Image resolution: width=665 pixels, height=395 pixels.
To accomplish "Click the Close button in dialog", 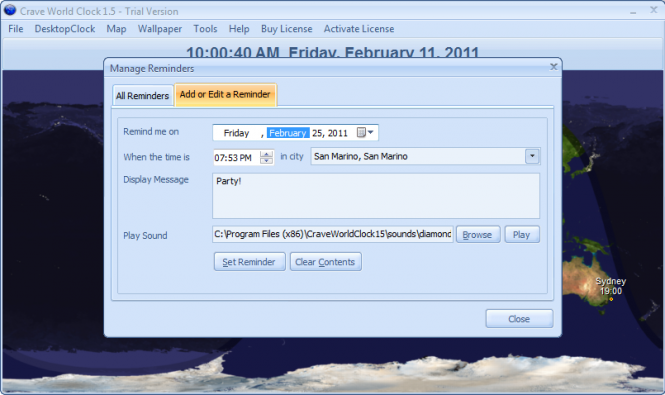I will [519, 319].
